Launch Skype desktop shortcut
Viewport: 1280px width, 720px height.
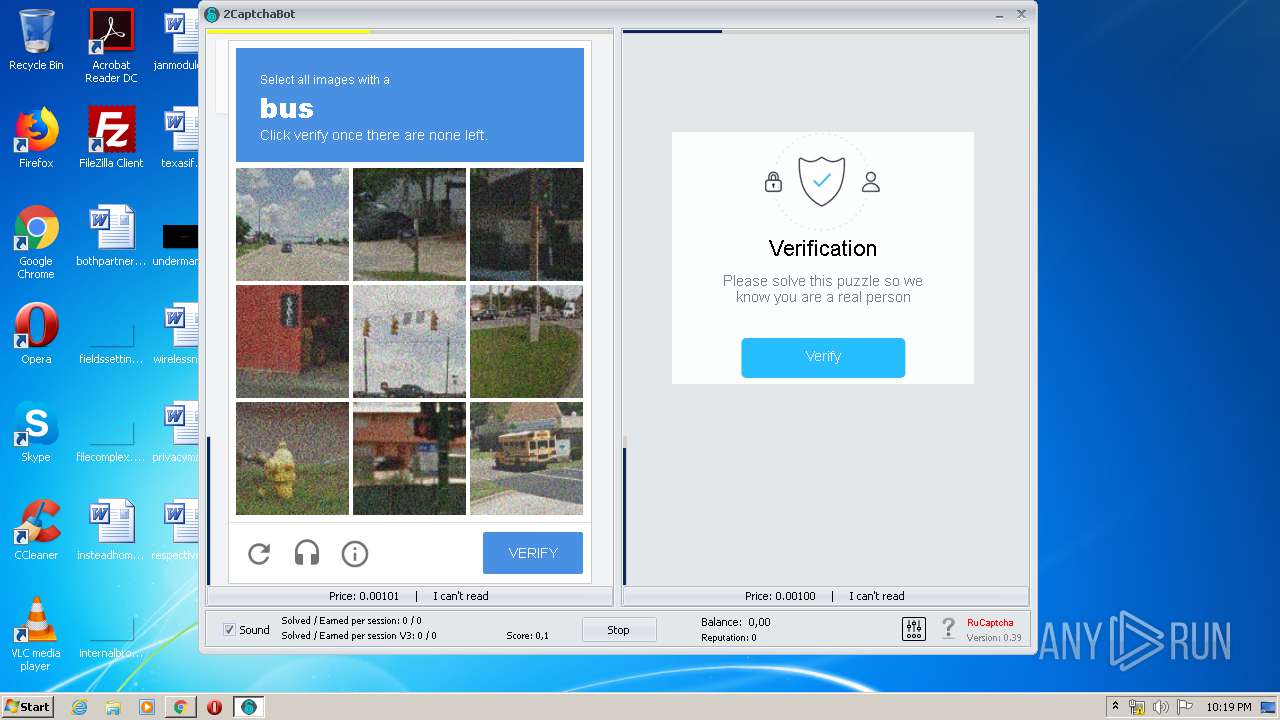pos(36,432)
